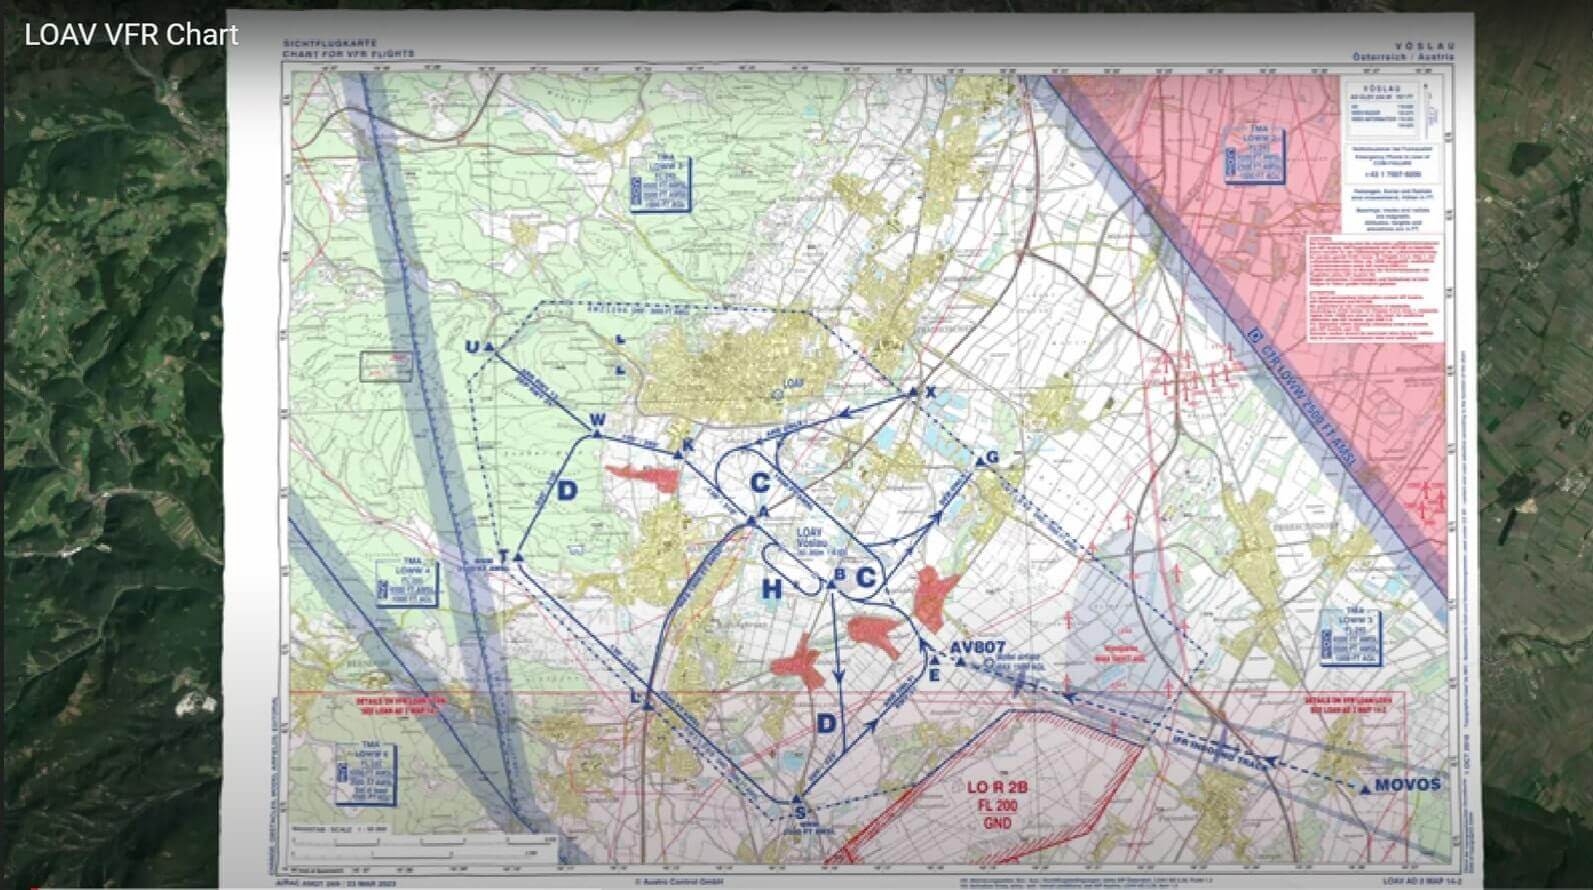Select waypoint marker G on the chart
Image resolution: width=1593 pixels, height=890 pixels.
point(981,460)
